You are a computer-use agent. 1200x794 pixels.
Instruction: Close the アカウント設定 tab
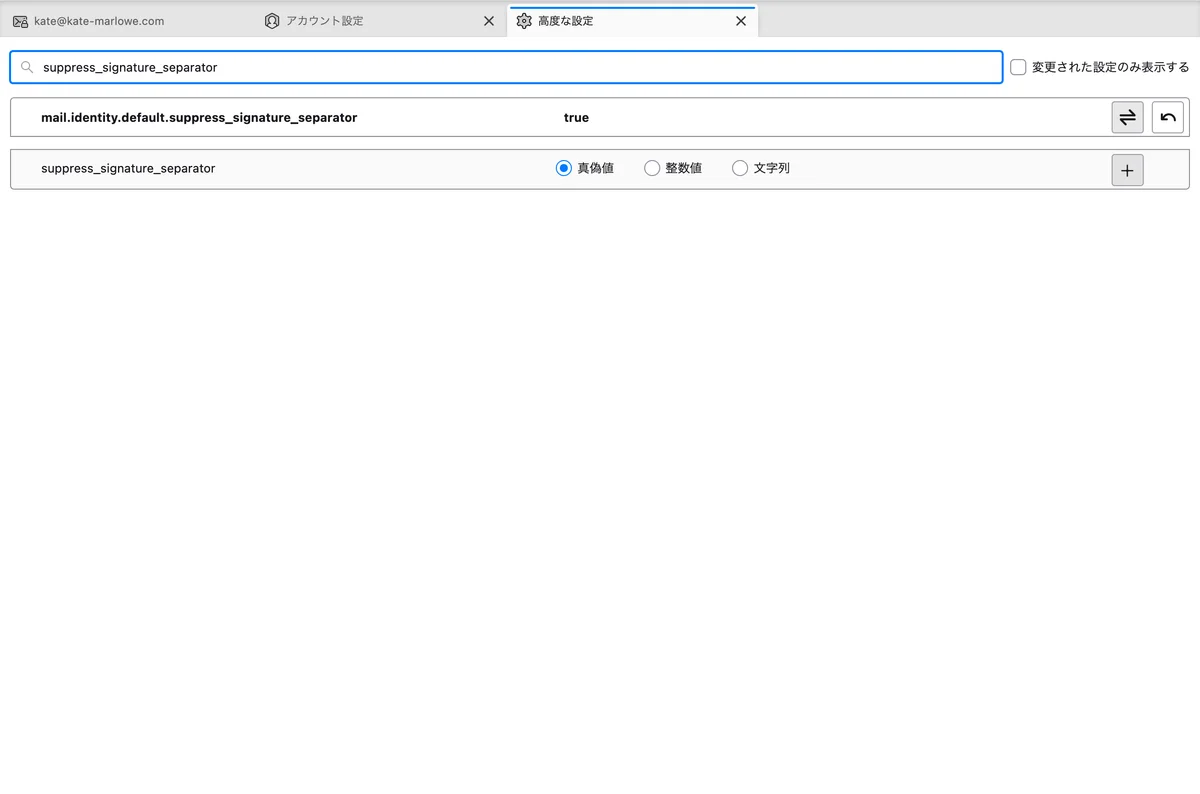click(x=489, y=21)
